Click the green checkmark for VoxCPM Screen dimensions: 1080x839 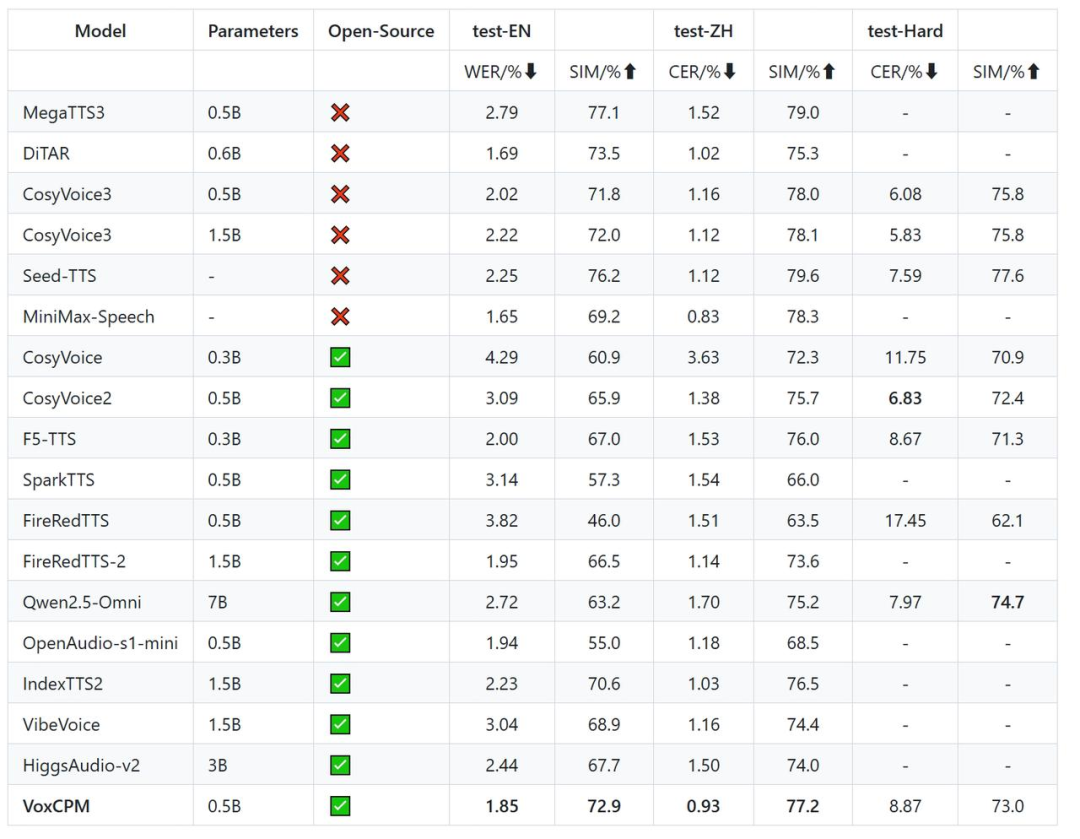tap(340, 805)
